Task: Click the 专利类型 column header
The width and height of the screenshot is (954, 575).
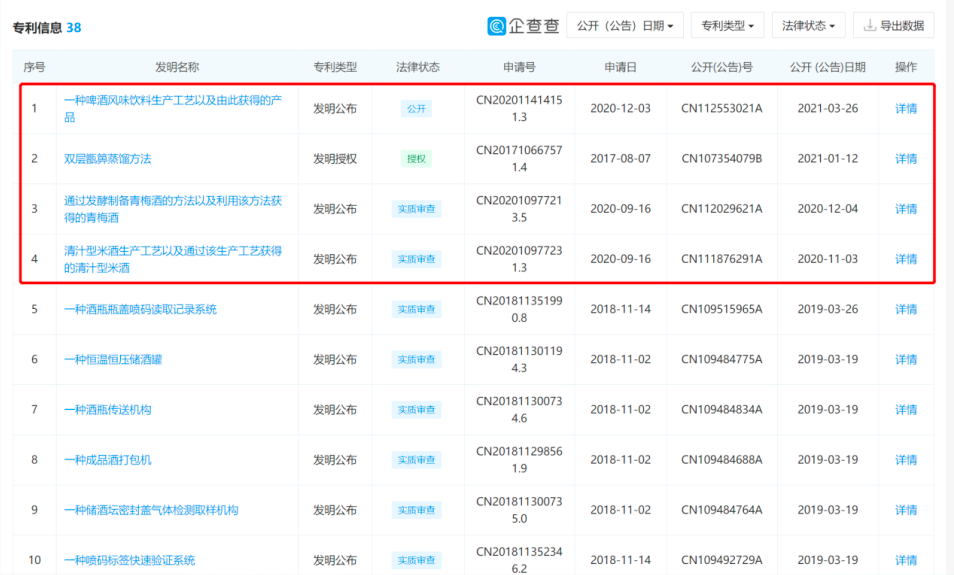Action: (335, 67)
